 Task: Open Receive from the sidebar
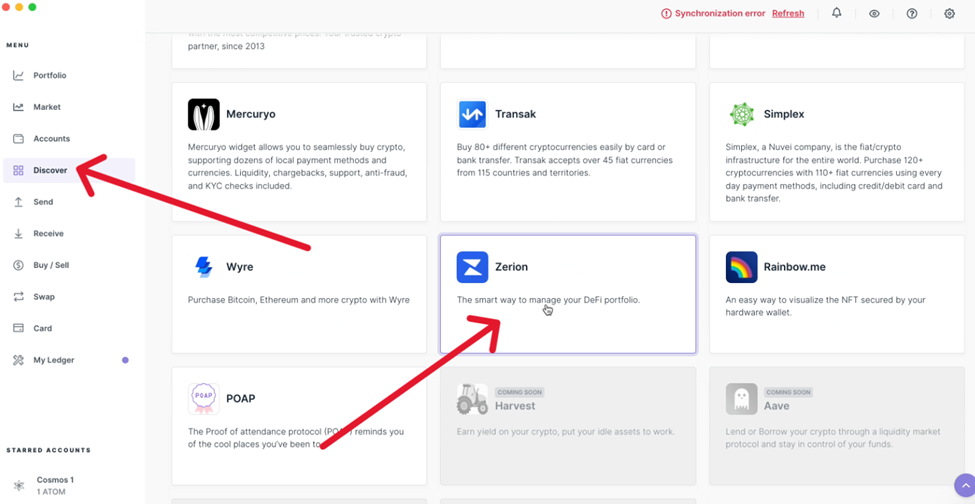coord(49,234)
